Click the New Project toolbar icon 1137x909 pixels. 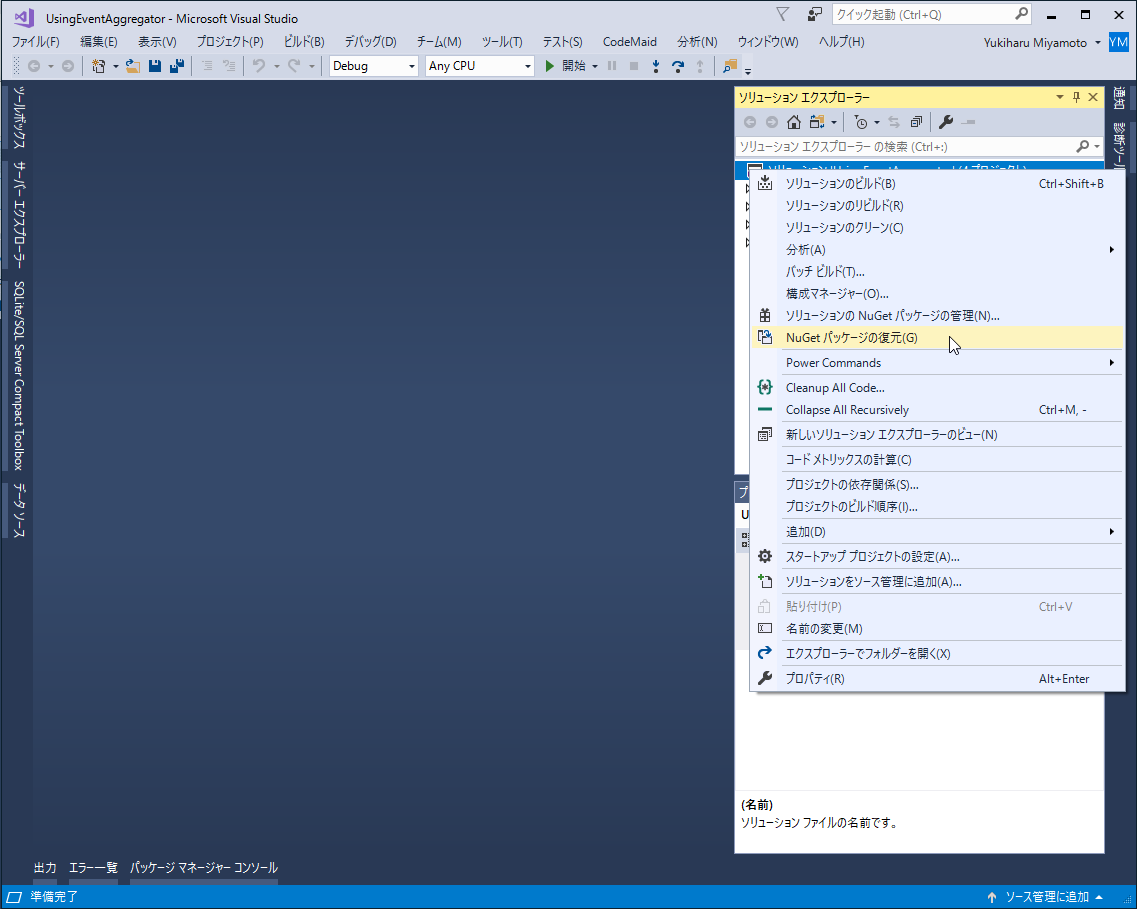[98, 66]
